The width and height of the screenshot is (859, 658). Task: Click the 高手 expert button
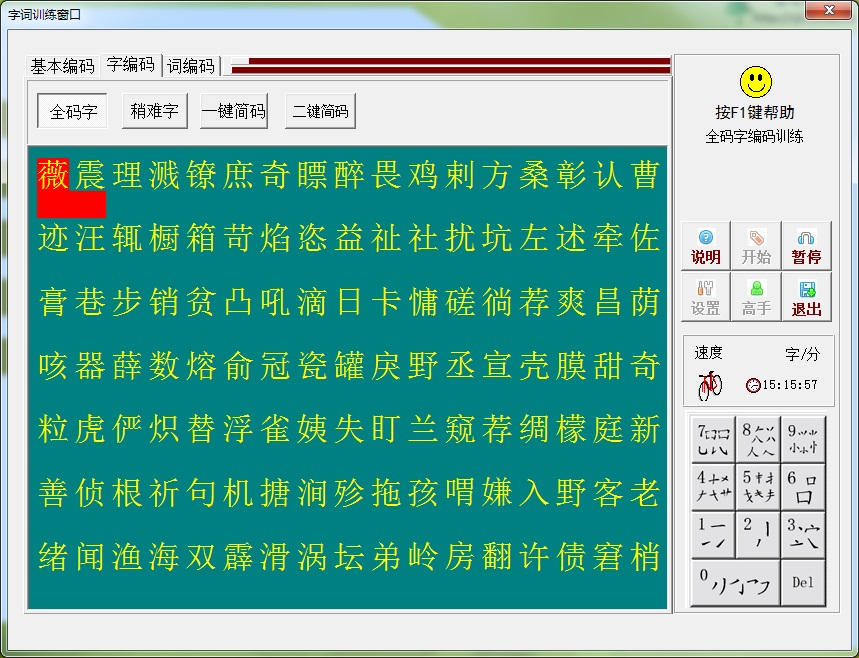click(756, 297)
